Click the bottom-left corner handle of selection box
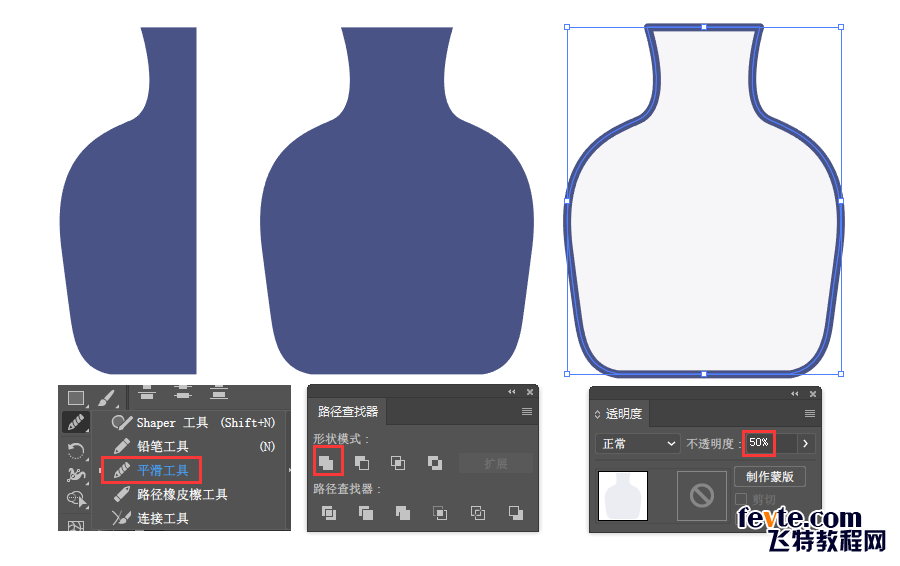The height and width of the screenshot is (566, 900). 567,374
